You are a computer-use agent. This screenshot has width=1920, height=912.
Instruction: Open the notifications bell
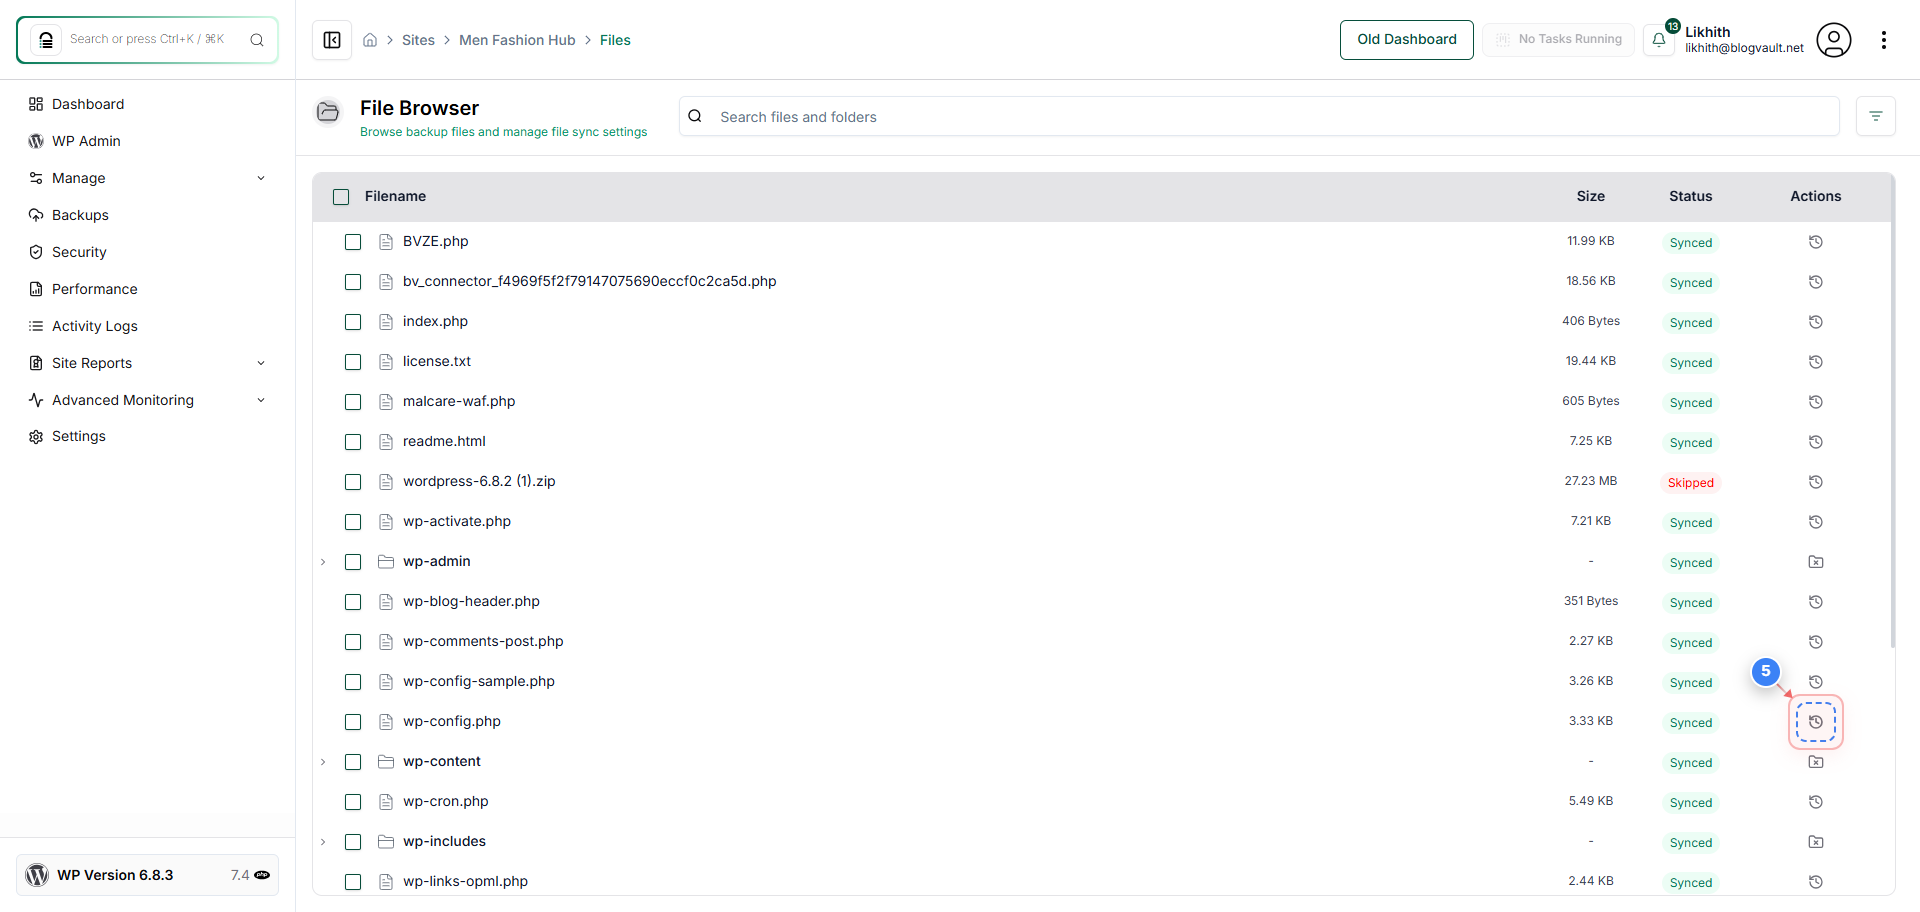tap(1659, 40)
